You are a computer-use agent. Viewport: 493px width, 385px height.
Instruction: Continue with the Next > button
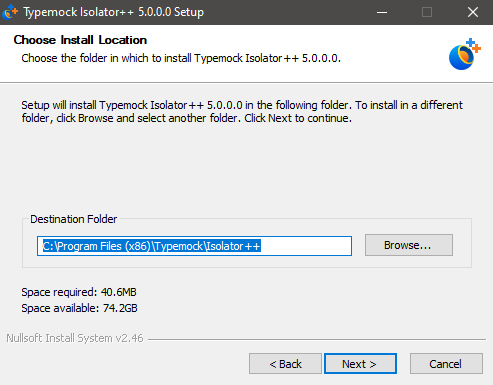point(360,364)
